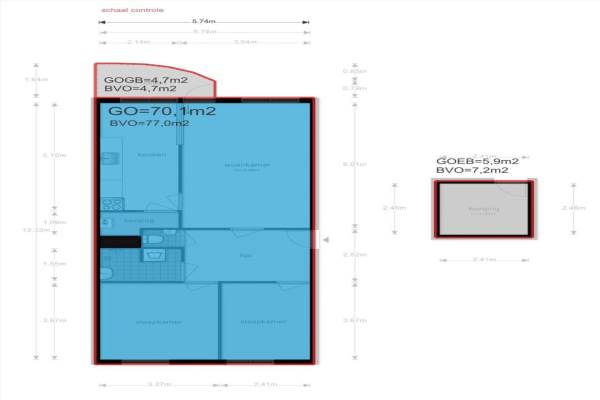Click the entrance arrow on the right wall

coord(319,240)
